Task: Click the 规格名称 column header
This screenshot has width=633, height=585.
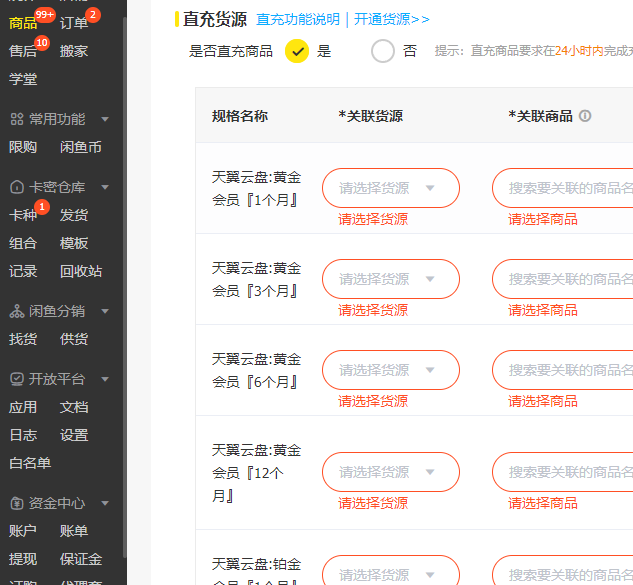Action: tap(240, 116)
